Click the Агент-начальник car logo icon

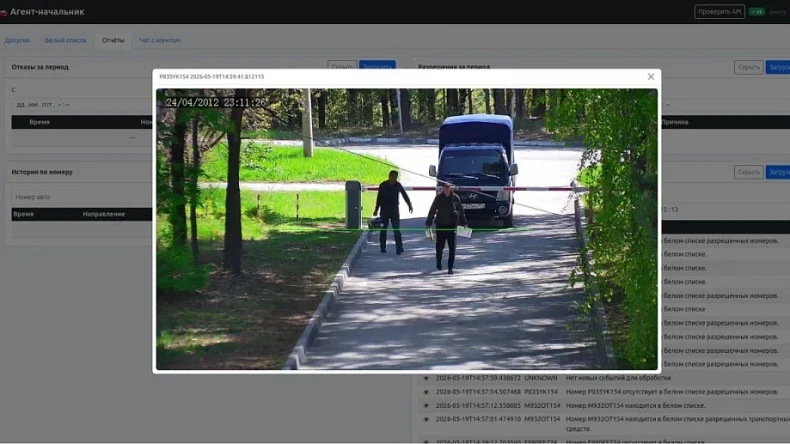click(3, 13)
